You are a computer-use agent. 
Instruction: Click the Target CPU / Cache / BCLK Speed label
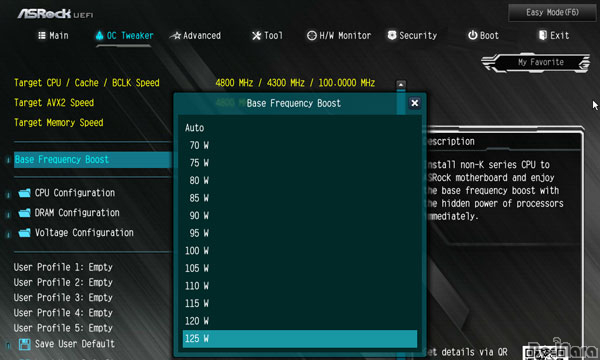tap(86, 83)
